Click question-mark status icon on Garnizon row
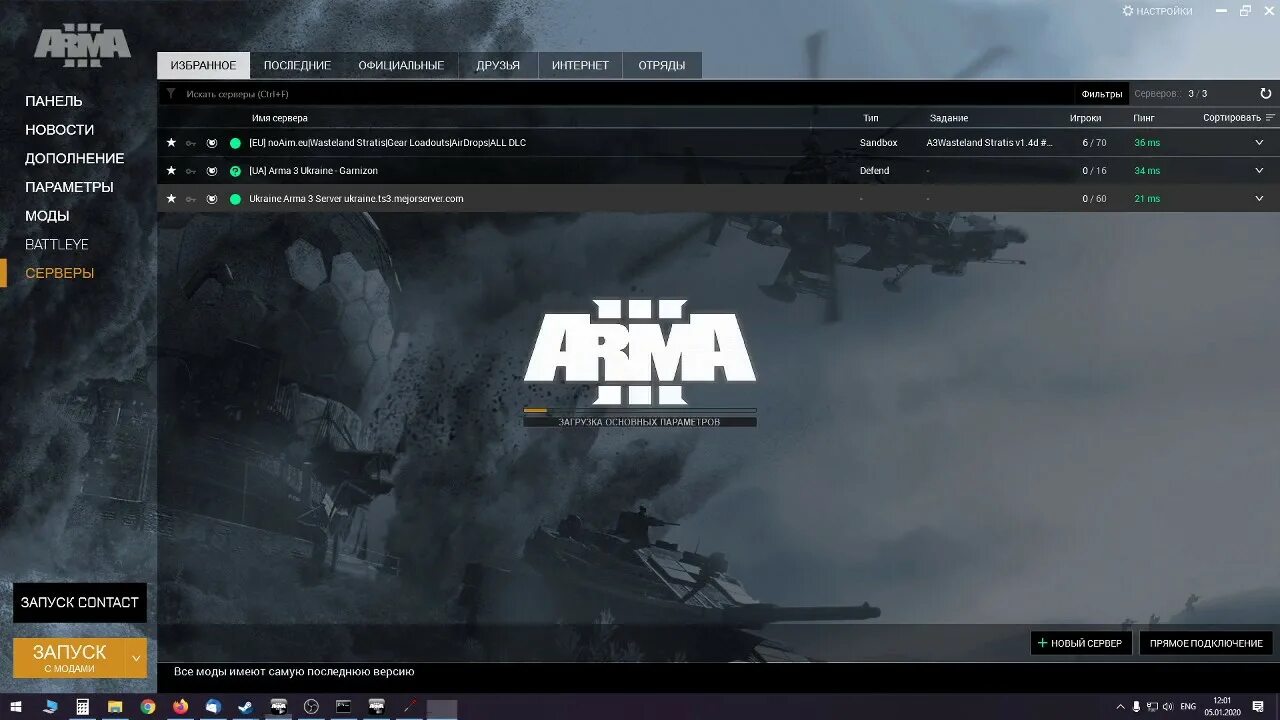 coord(235,171)
